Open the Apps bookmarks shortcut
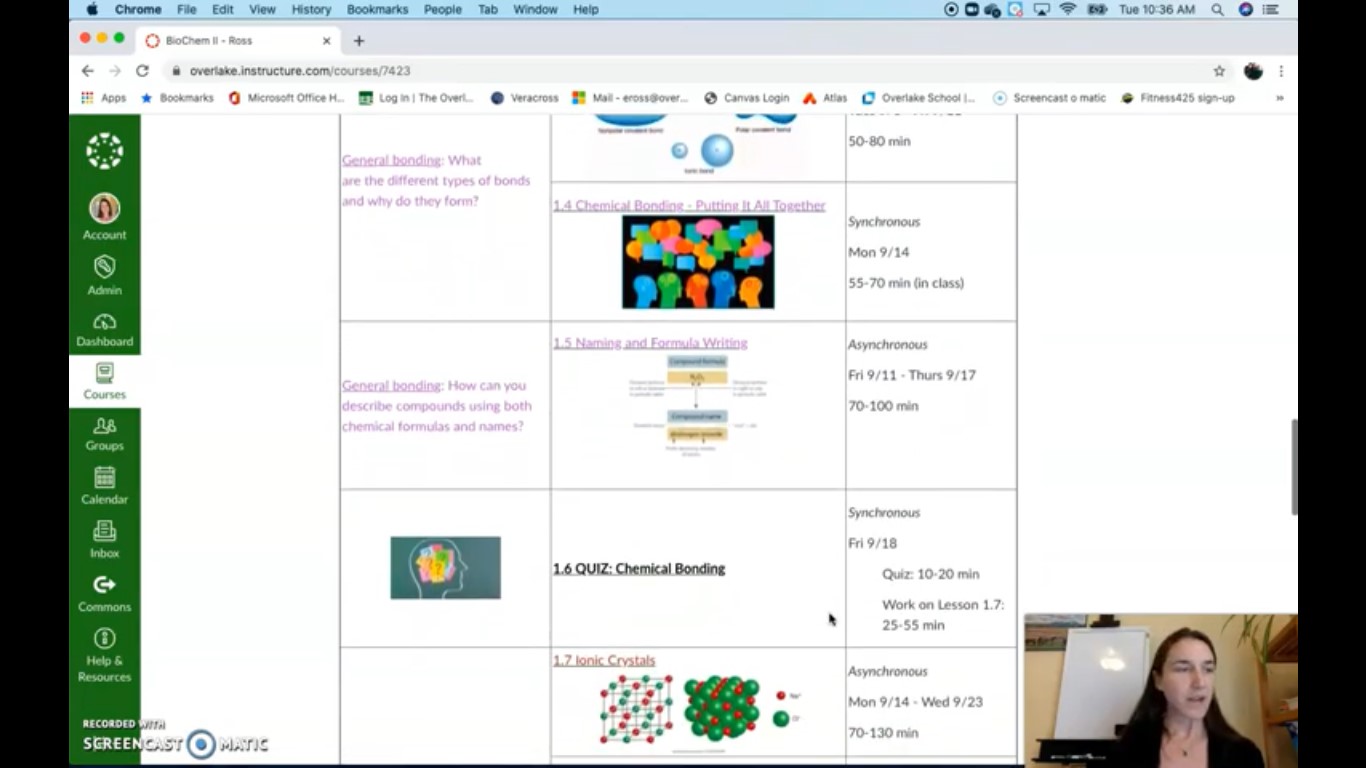Screen dimensions: 1366x768 point(104,98)
